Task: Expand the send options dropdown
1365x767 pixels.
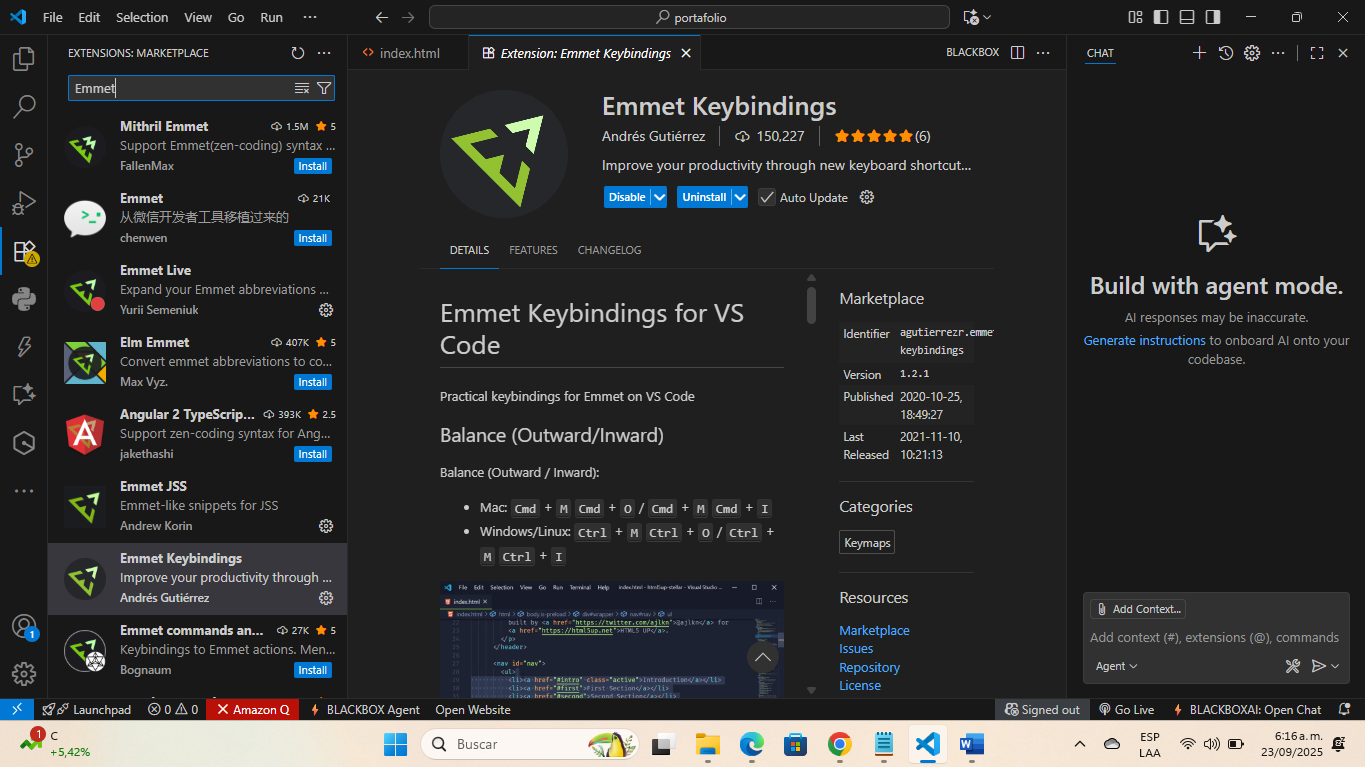Action: [1335, 666]
